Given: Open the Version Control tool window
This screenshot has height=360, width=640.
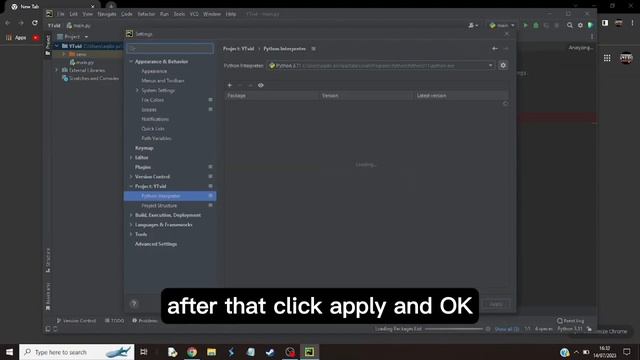Looking at the screenshot, I should pos(76,321).
